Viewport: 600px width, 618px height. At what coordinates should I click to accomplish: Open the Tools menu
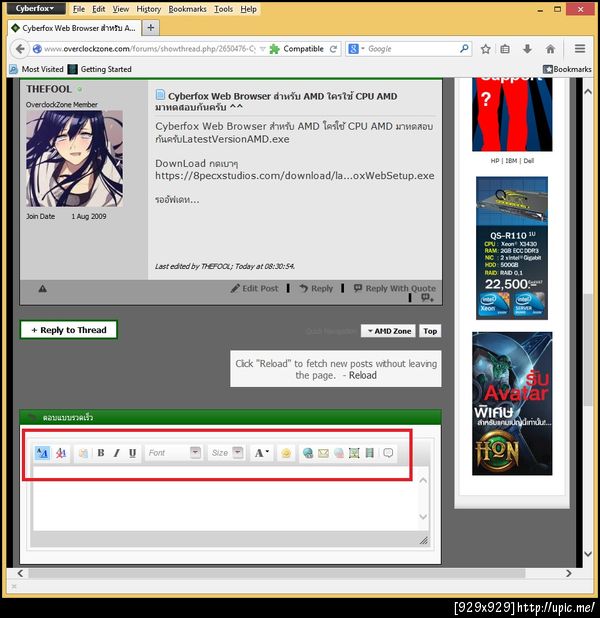[224, 9]
